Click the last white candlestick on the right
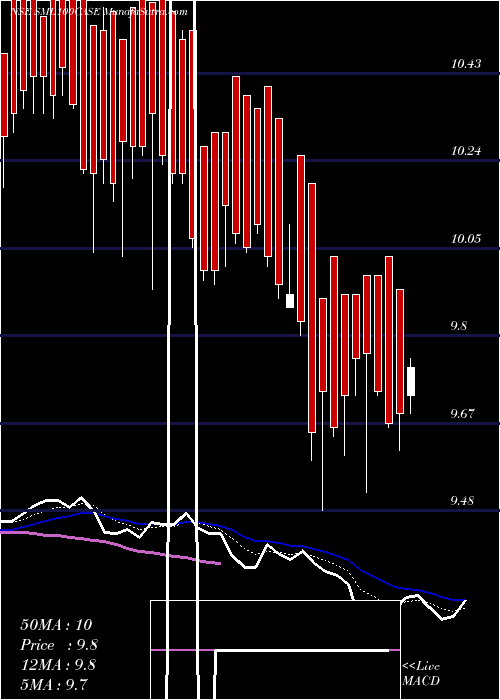The width and height of the screenshot is (500, 700). tap(411, 381)
